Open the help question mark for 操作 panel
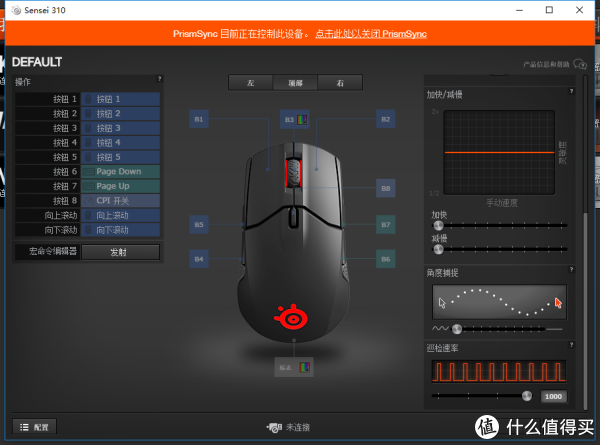Screen dimensions: 600x445 tap(160, 79)
